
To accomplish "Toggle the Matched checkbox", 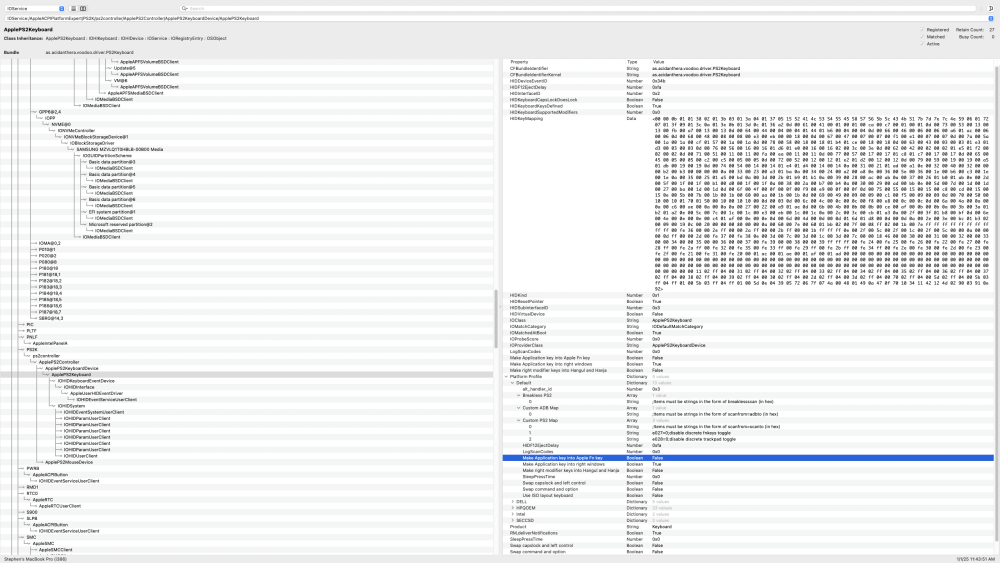I will coord(922,37).
